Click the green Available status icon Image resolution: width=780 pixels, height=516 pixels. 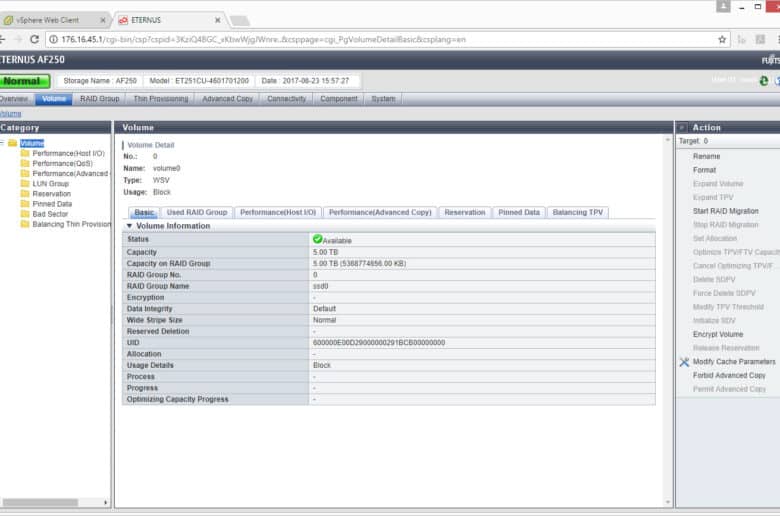click(317, 239)
